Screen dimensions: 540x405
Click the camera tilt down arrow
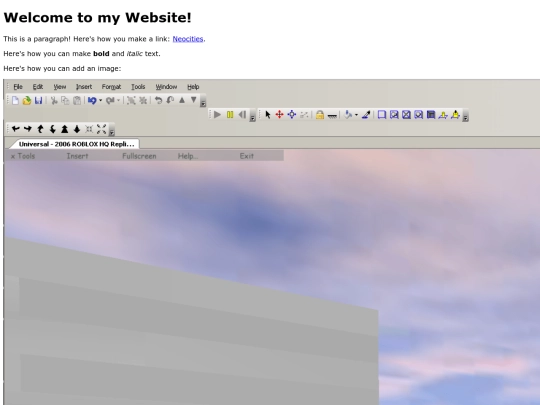click(52, 129)
